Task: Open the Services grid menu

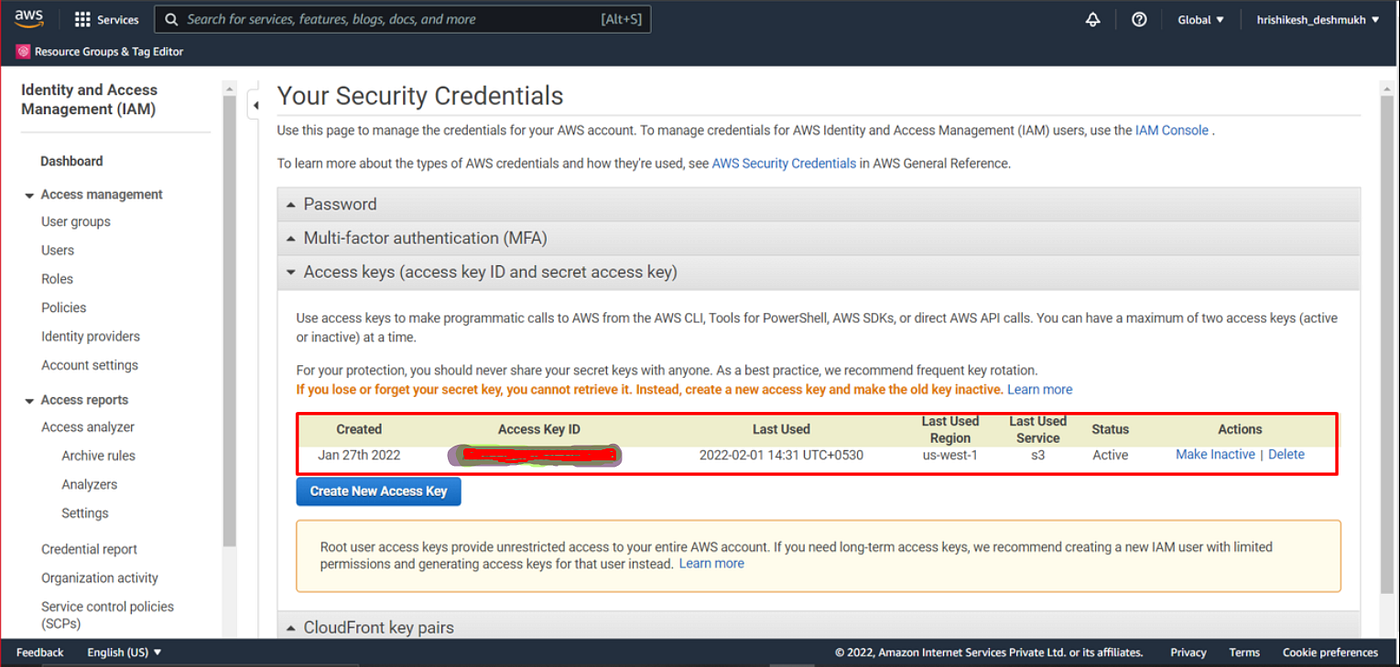Action: pos(107,20)
